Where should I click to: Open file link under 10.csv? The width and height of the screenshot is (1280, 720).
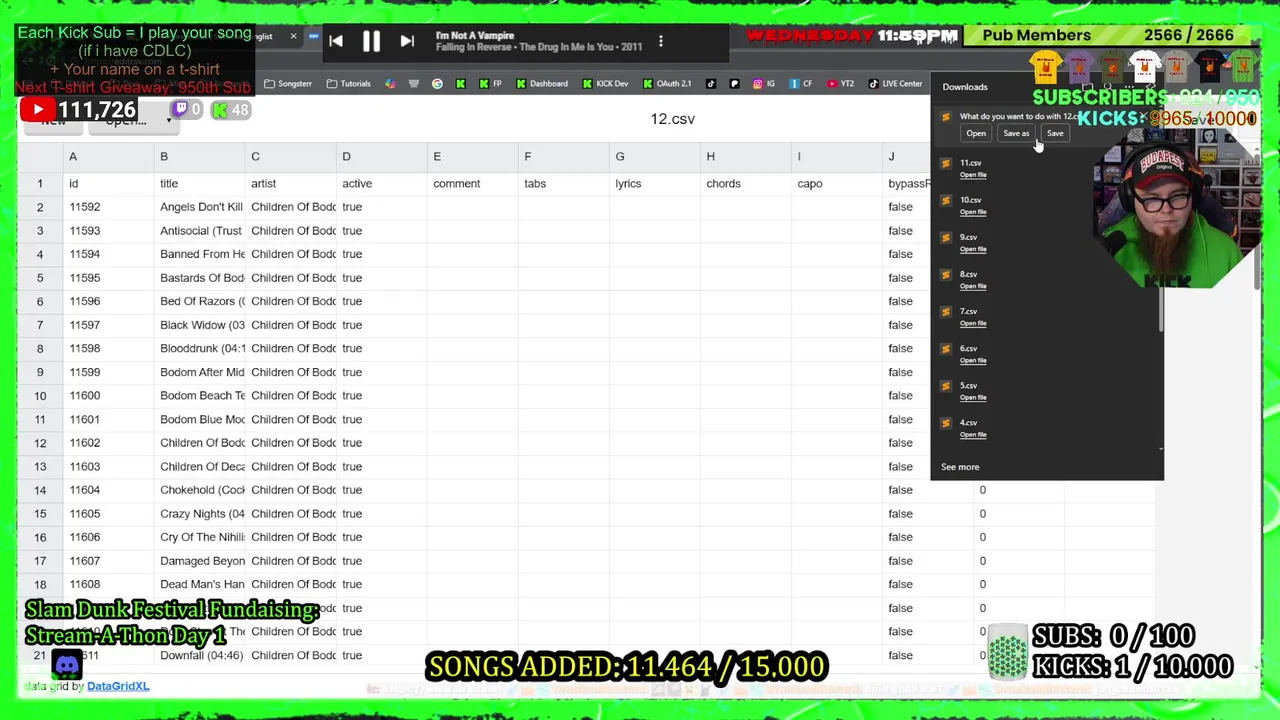(973, 212)
